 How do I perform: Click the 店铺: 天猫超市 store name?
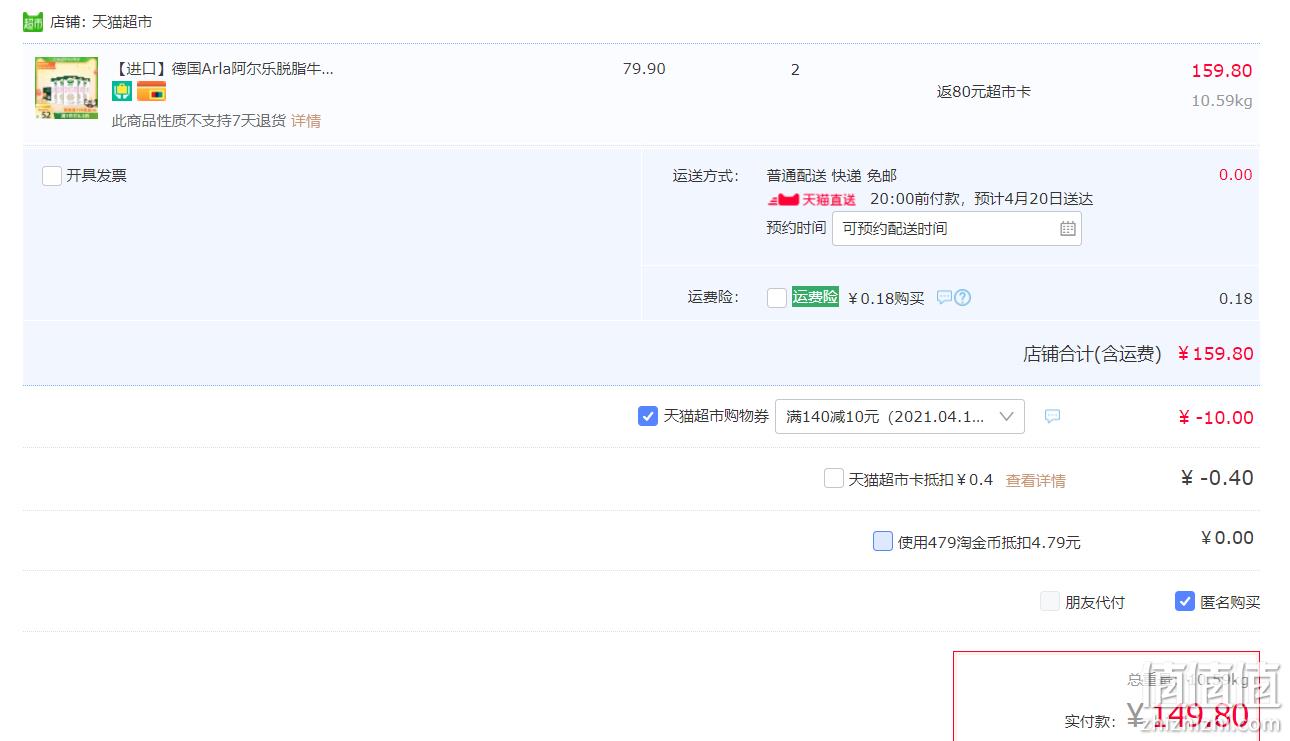pyautogui.click(x=101, y=22)
